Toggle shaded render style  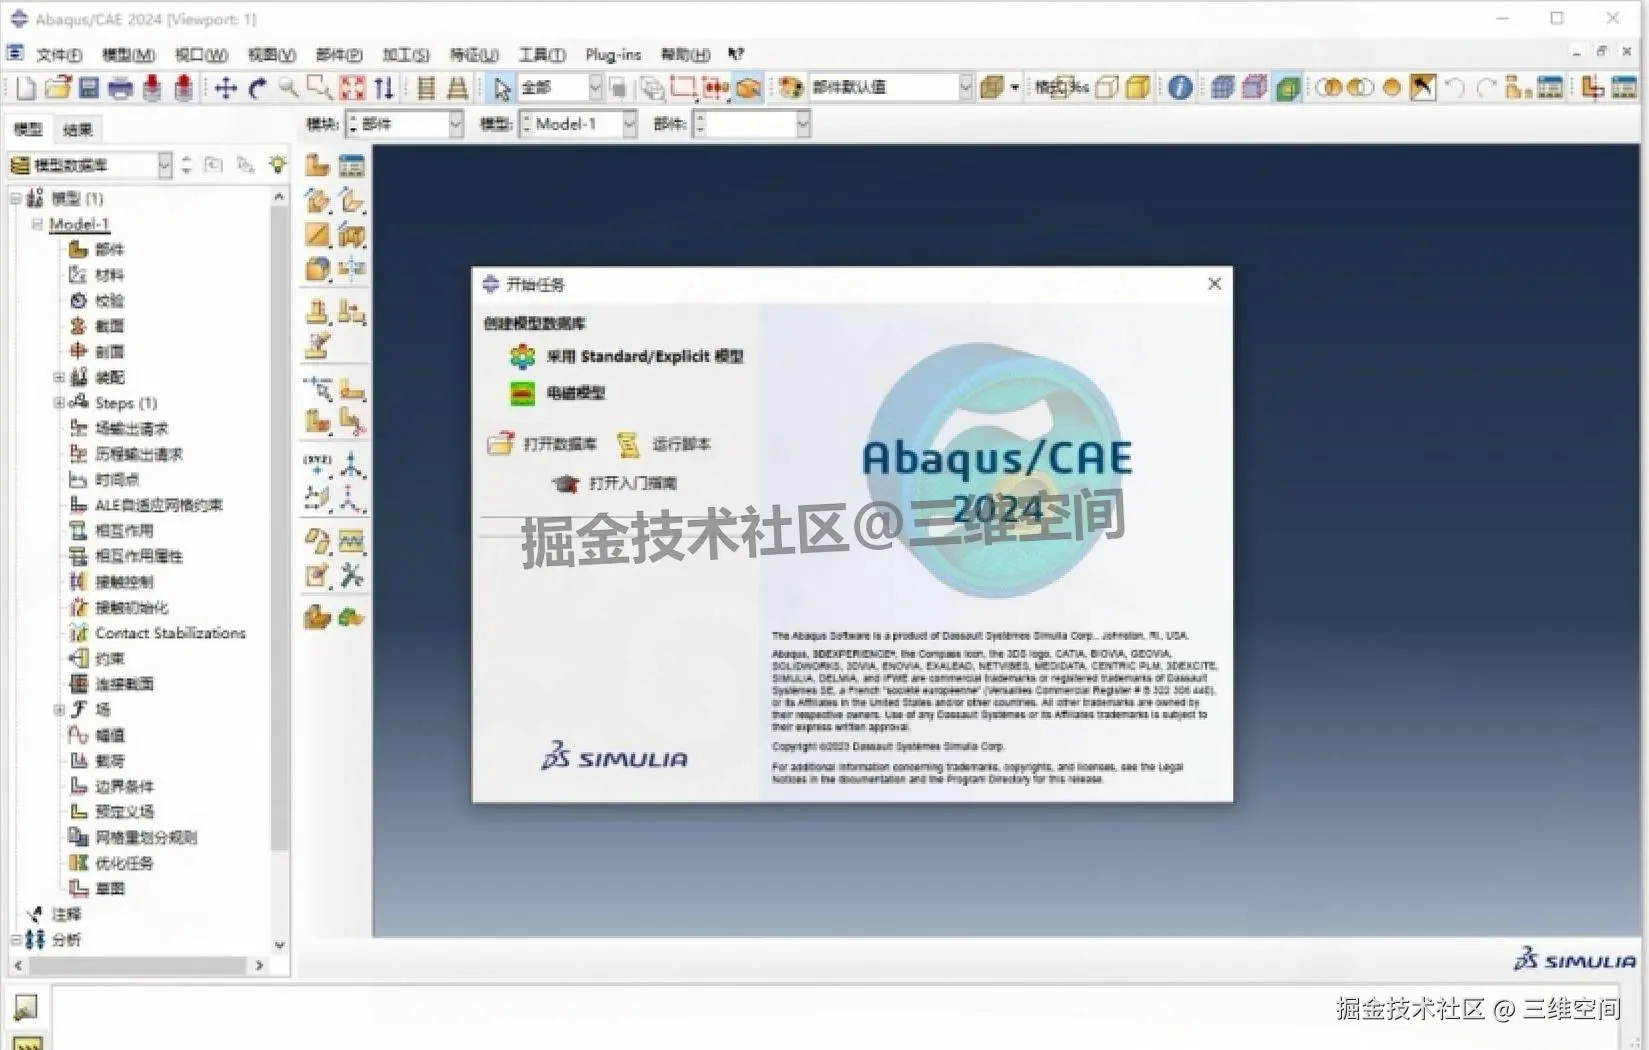click(1290, 88)
